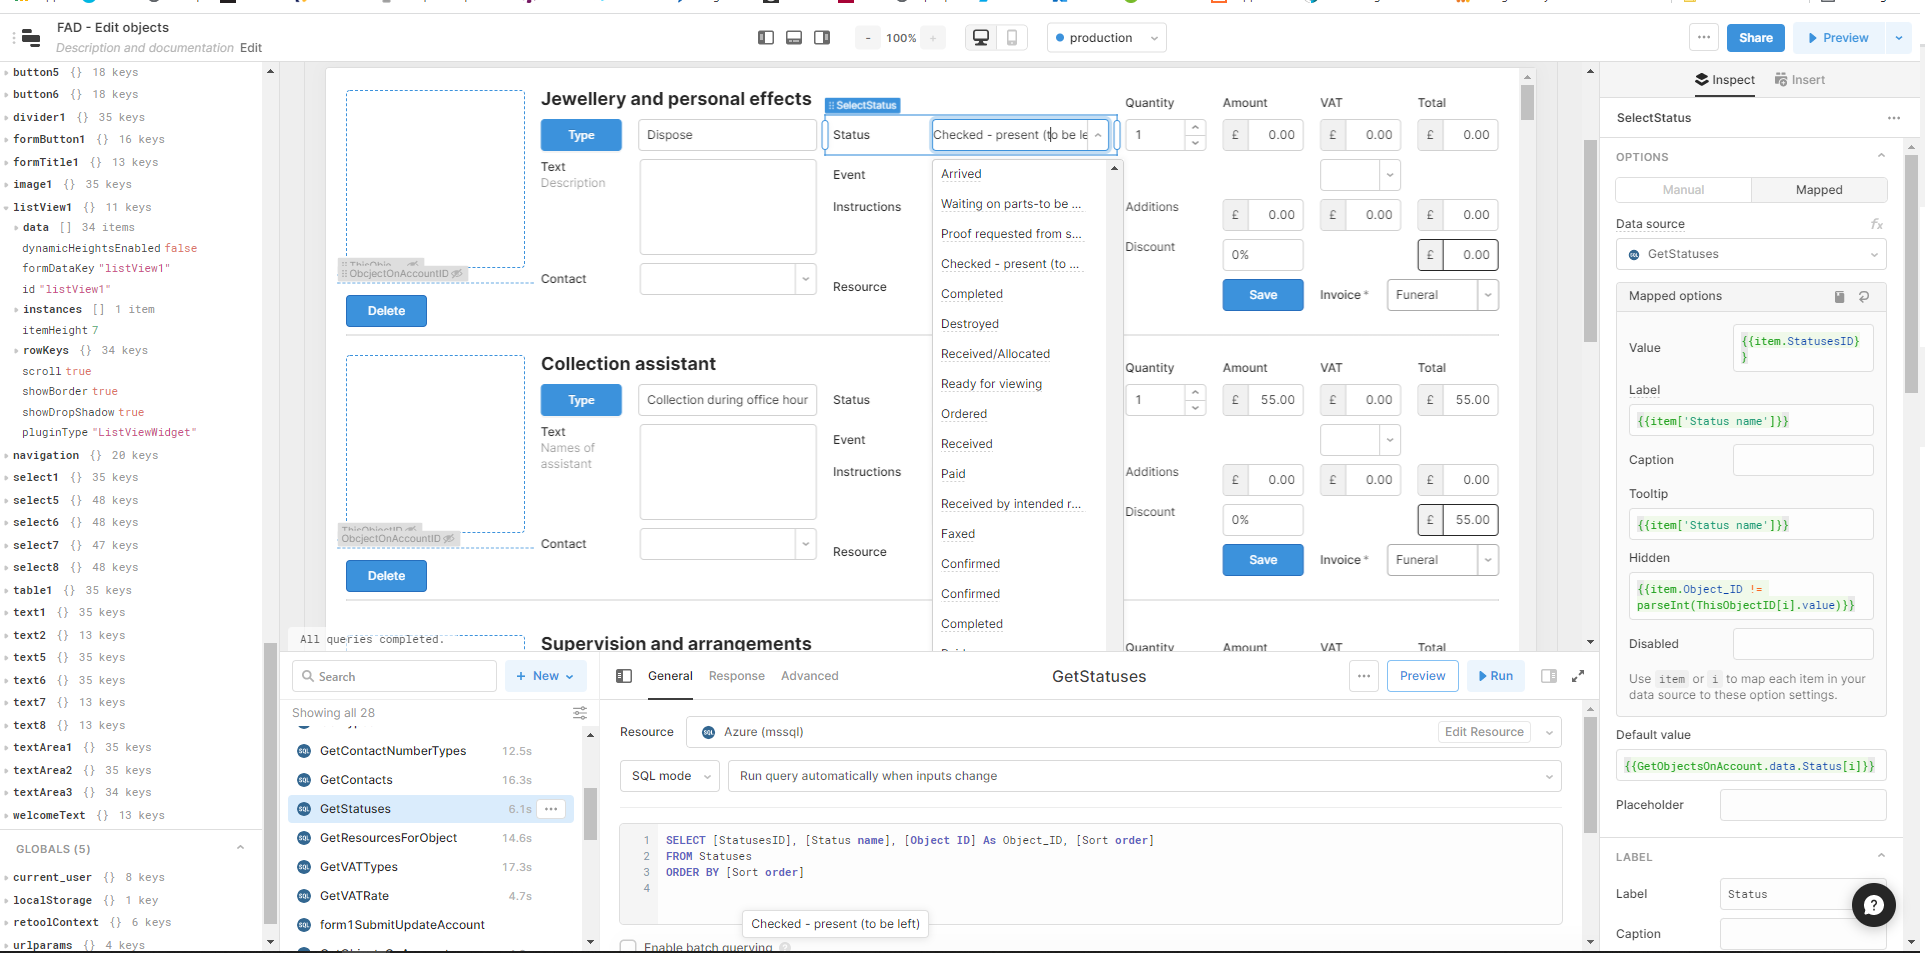
Task: Open the run query automatically dropdown
Action: [1145, 776]
